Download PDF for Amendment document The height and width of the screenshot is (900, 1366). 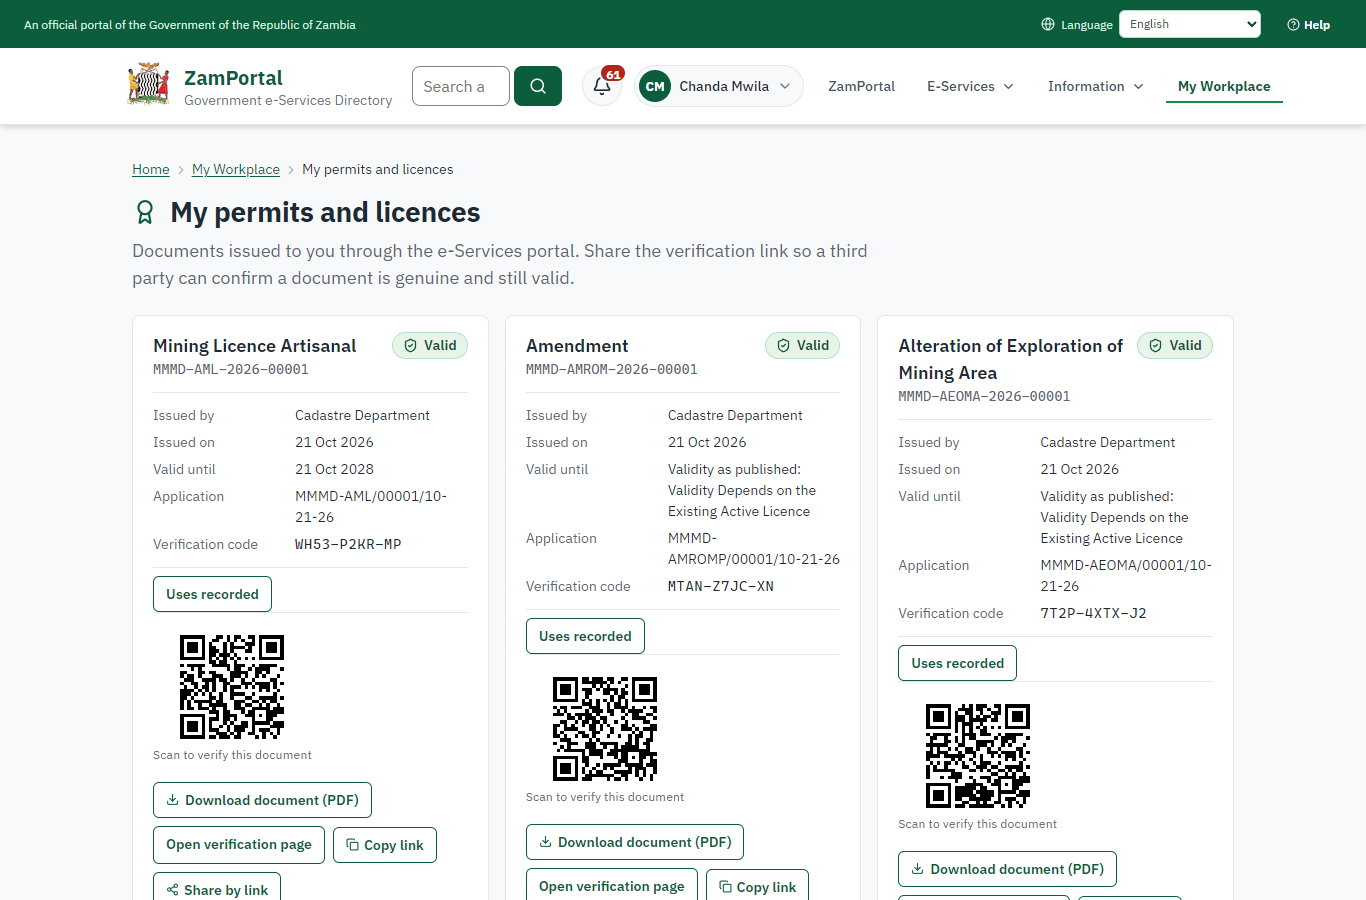(x=635, y=842)
